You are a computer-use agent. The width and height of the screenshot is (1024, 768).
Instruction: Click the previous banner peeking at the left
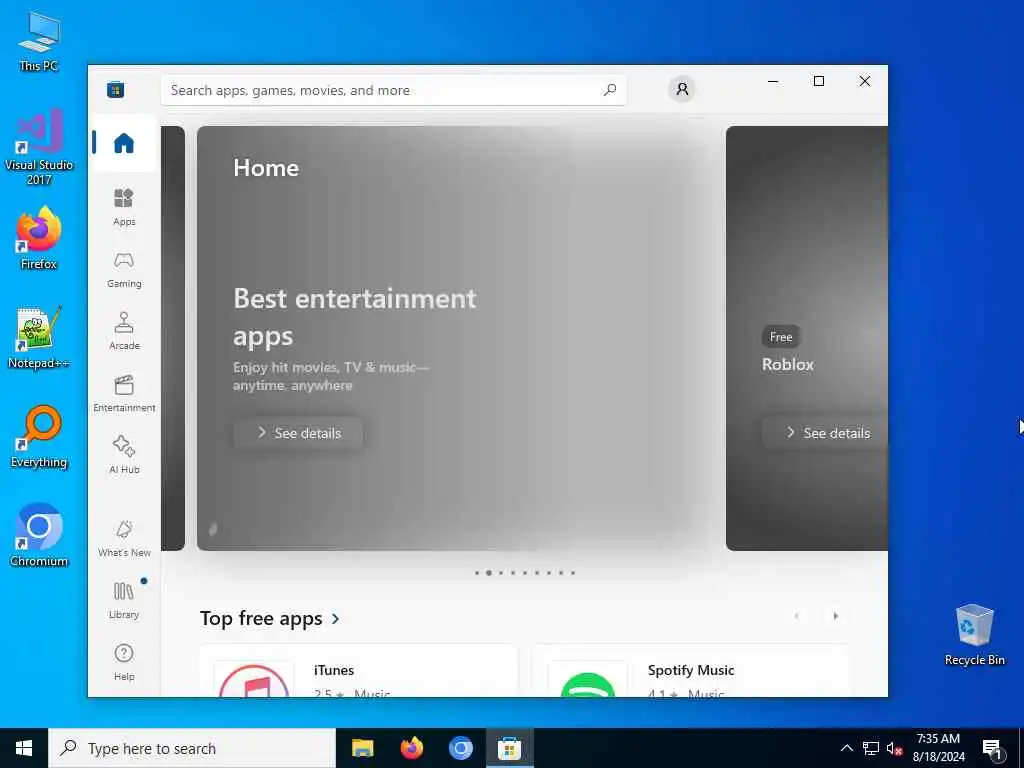pyautogui.click(x=173, y=338)
